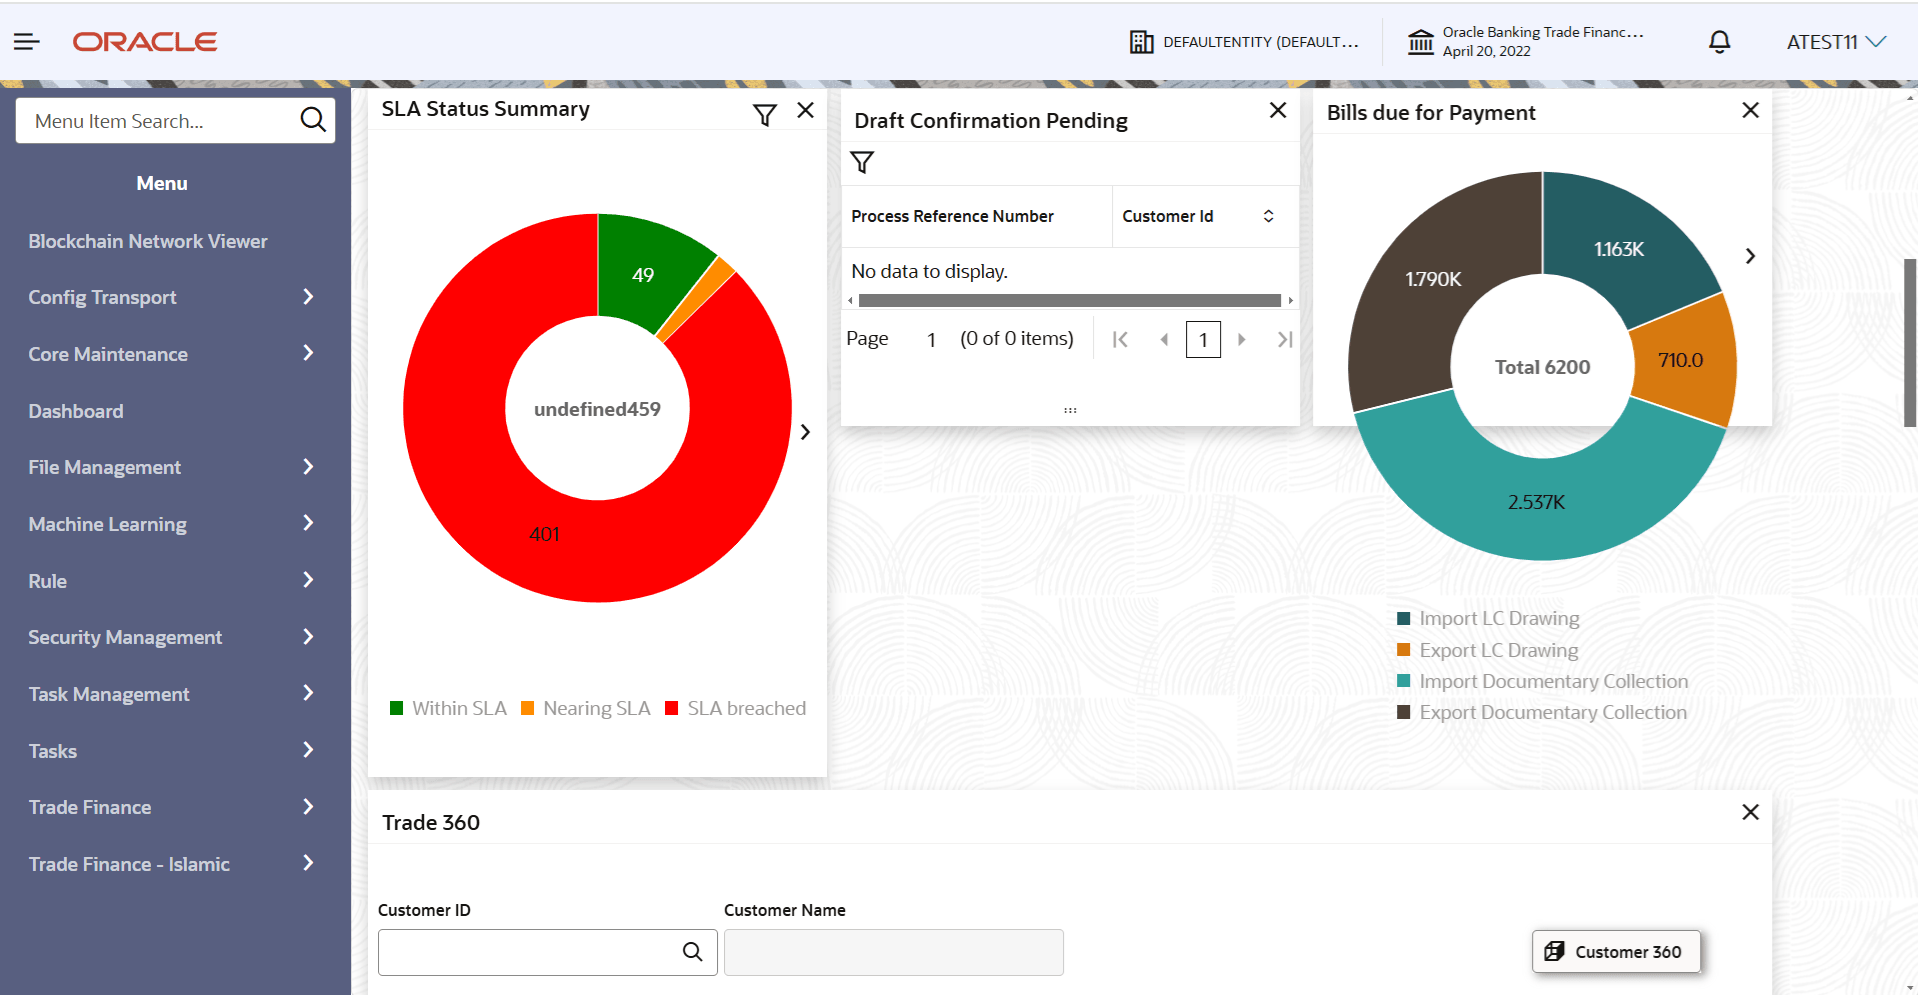Select page 1 in draft table pagination
1918x995 pixels.
1203,340
